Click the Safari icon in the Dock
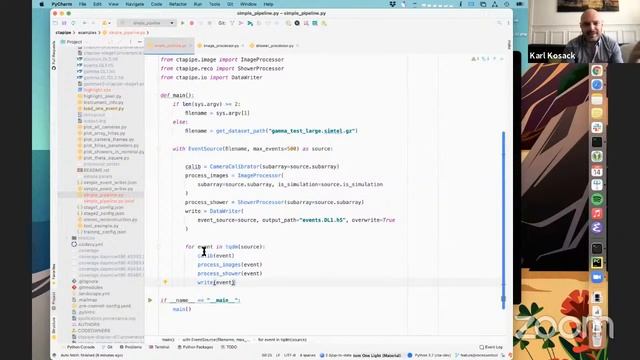 point(597,85)
